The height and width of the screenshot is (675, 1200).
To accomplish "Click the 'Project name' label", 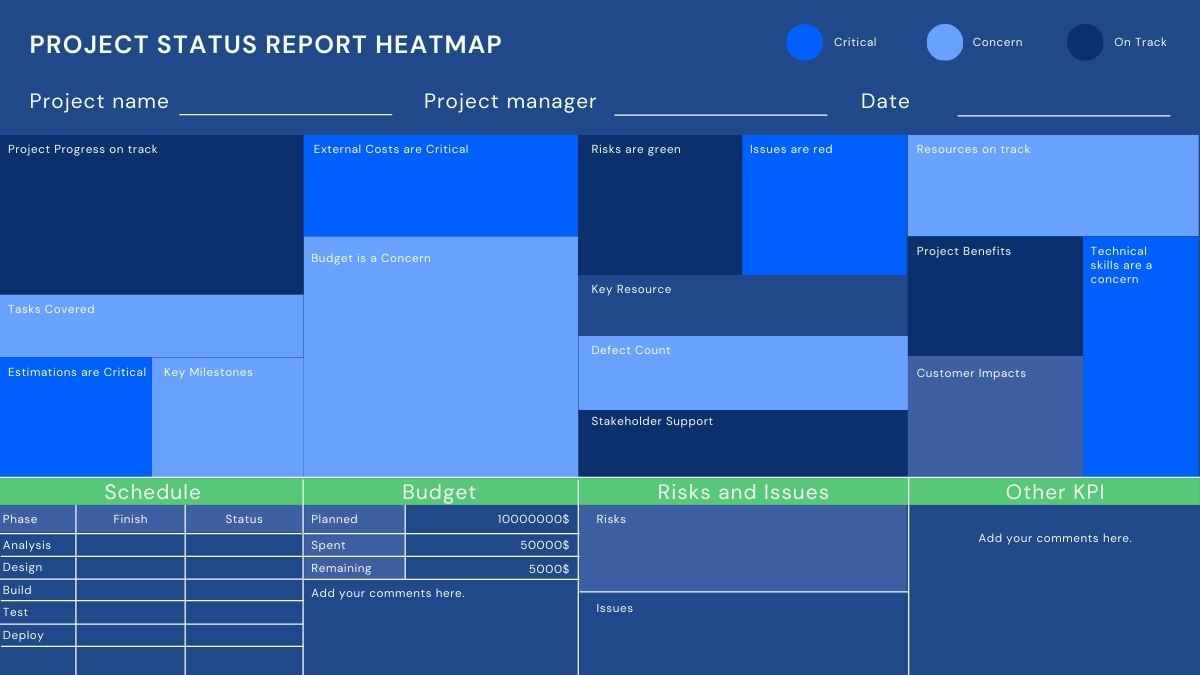I will (99, 101).
